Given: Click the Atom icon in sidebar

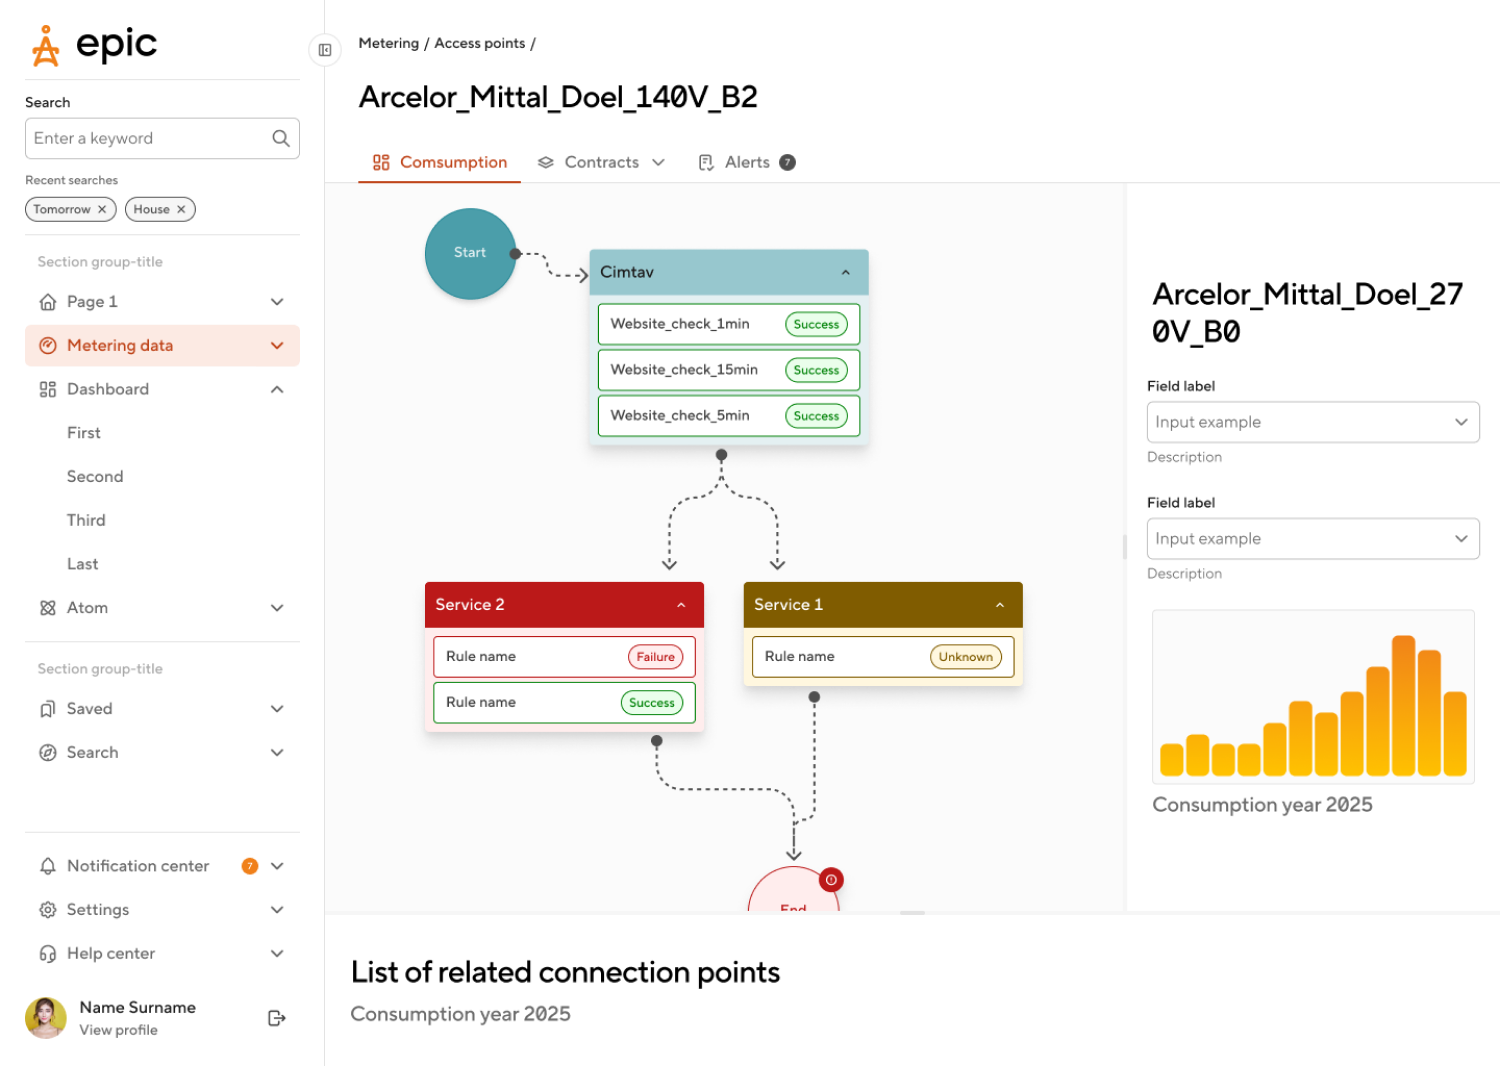Looking at the screenshot, I should tap(47, 608).
